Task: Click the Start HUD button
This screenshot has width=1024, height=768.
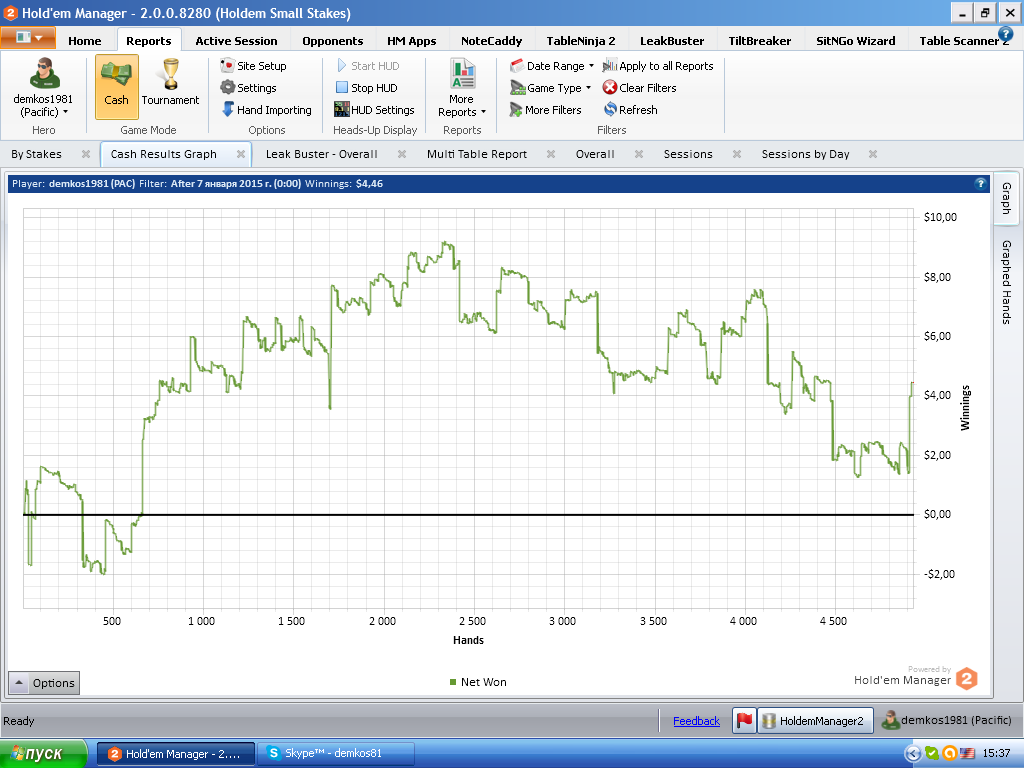Action: pos(368,66)
